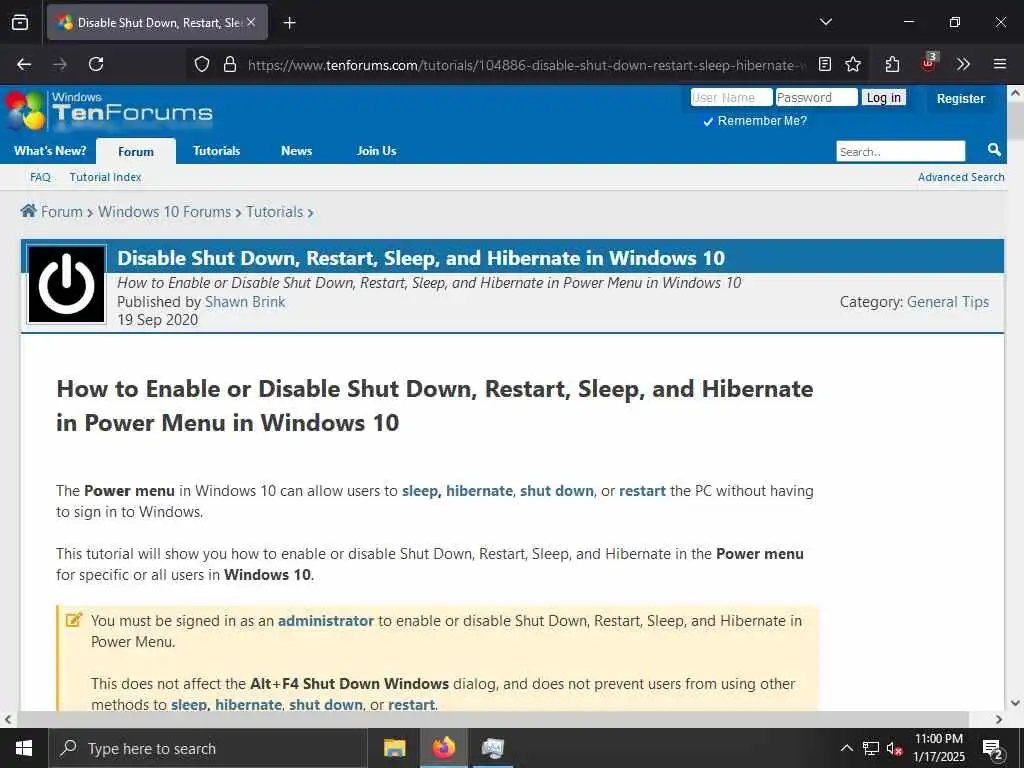Open the clock showing 11:00 PM
Viewport: 1024px width, 768px height.
point(938,748)
